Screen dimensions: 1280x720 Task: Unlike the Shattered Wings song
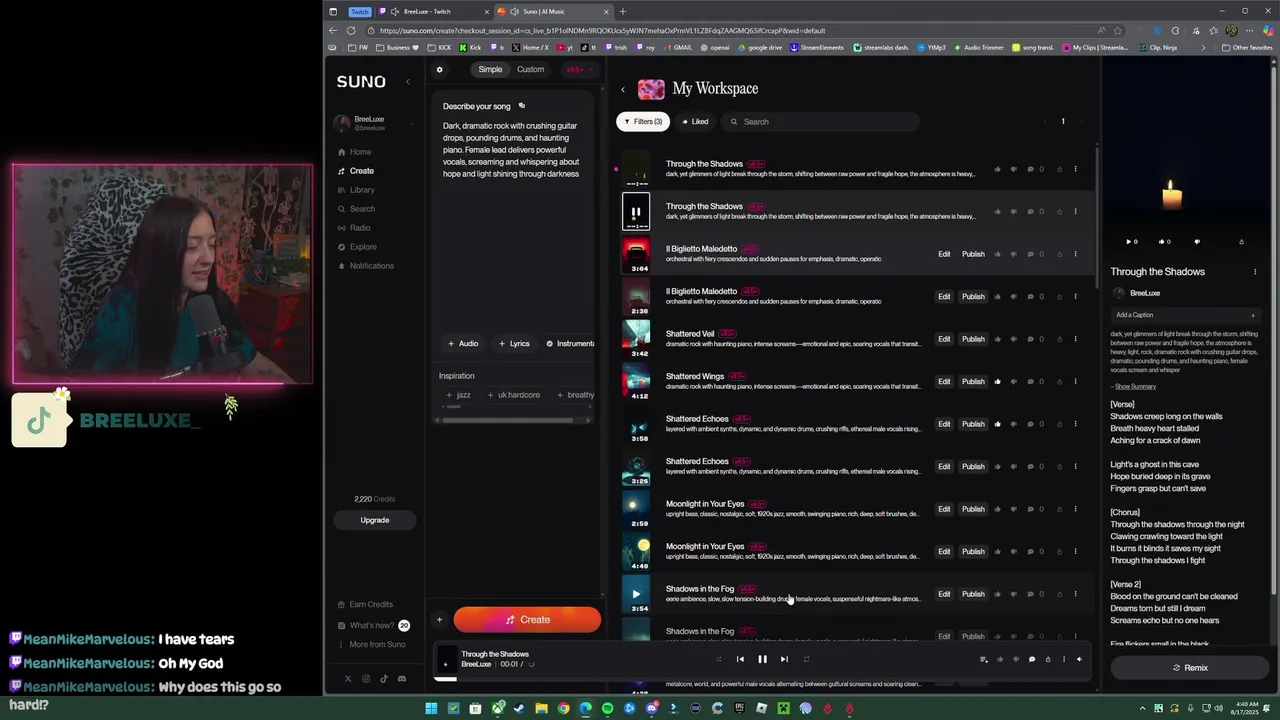998,382
